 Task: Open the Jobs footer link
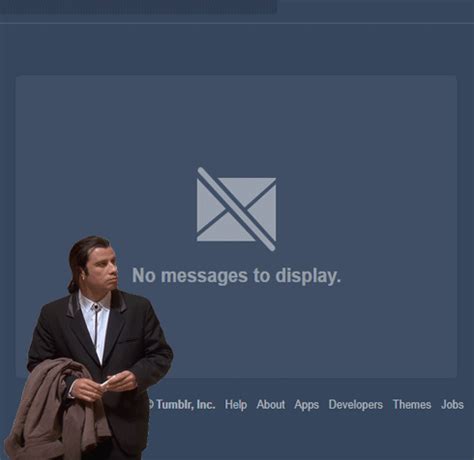point(452,404)
